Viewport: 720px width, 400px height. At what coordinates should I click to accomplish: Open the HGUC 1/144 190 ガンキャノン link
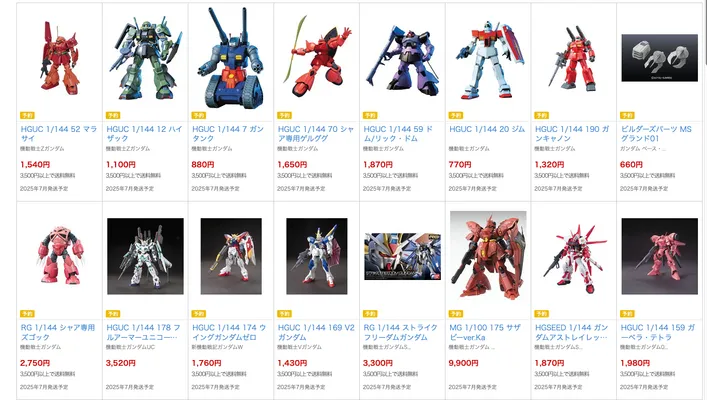(x=572, y=134)
